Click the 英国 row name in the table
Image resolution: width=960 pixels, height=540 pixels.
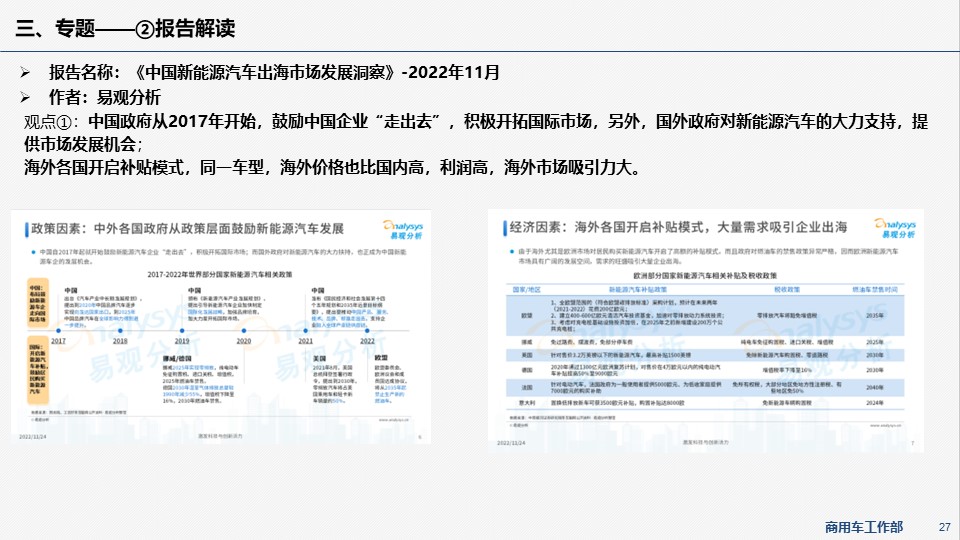pyautogui.click(x=527, y=355)
